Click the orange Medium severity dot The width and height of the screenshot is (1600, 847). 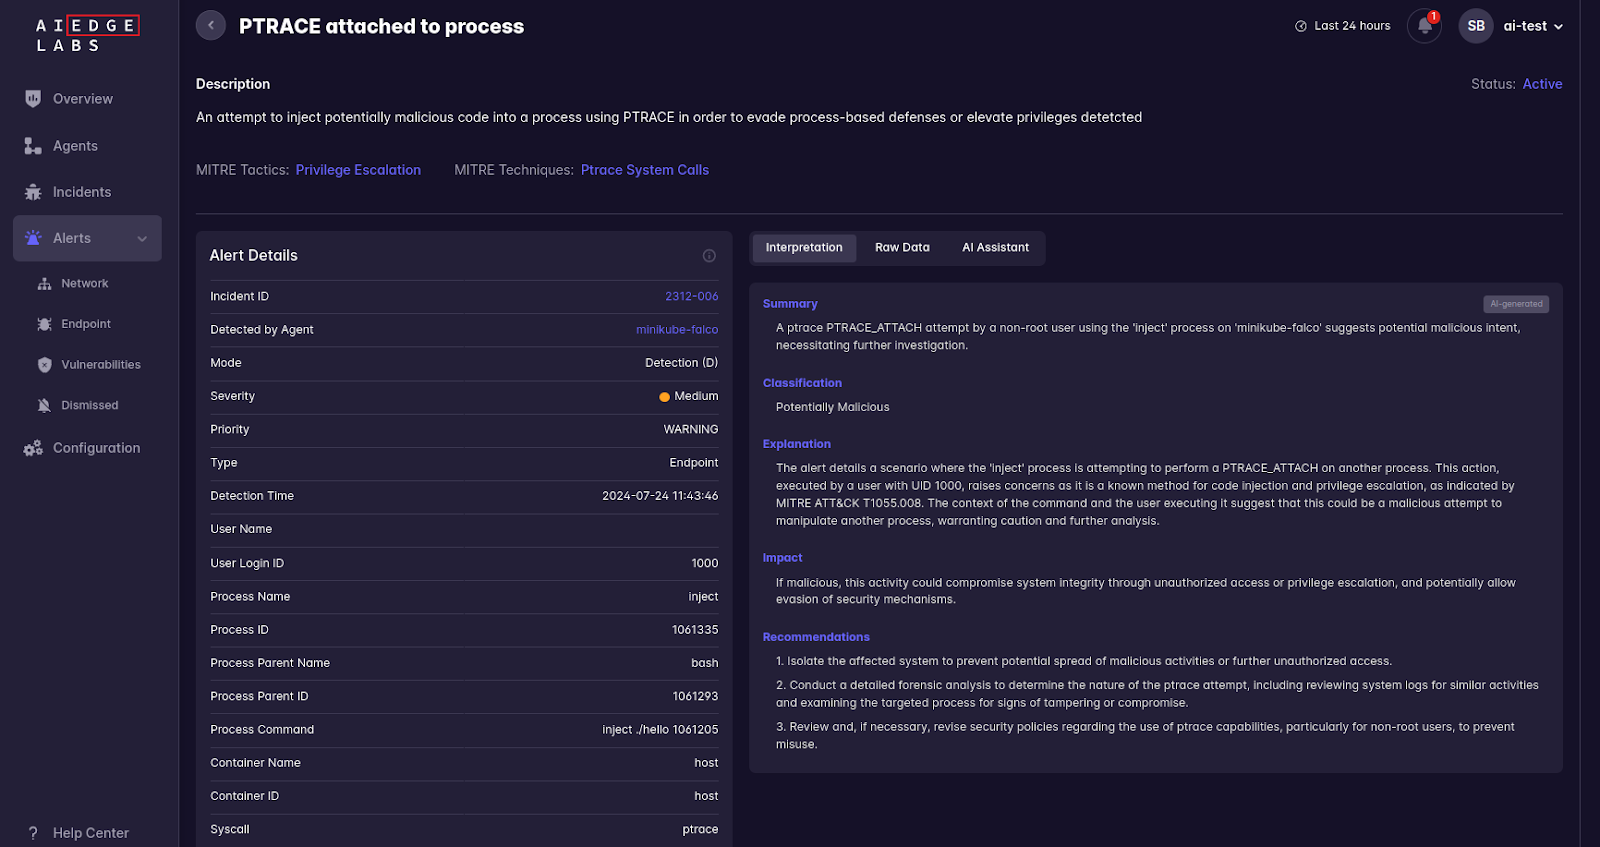pos(664,397)
